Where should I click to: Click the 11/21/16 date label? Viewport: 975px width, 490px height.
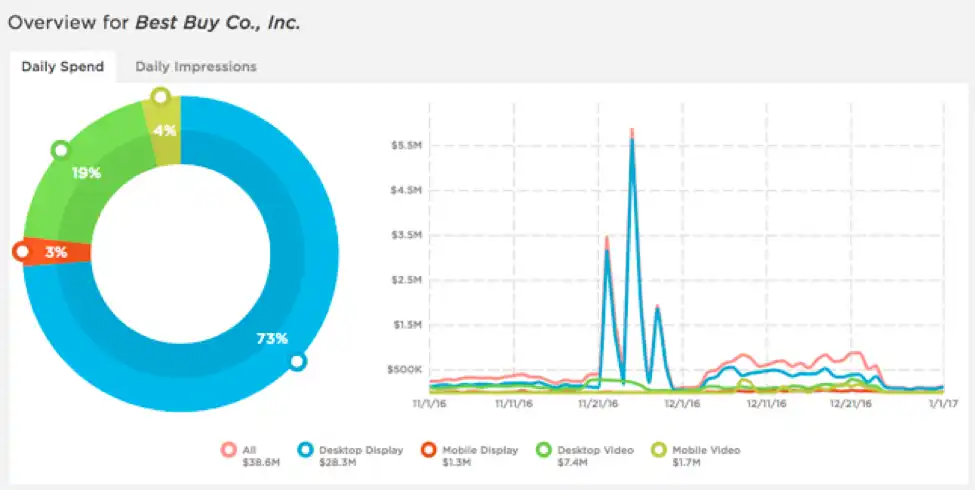[x=598, y=404]
